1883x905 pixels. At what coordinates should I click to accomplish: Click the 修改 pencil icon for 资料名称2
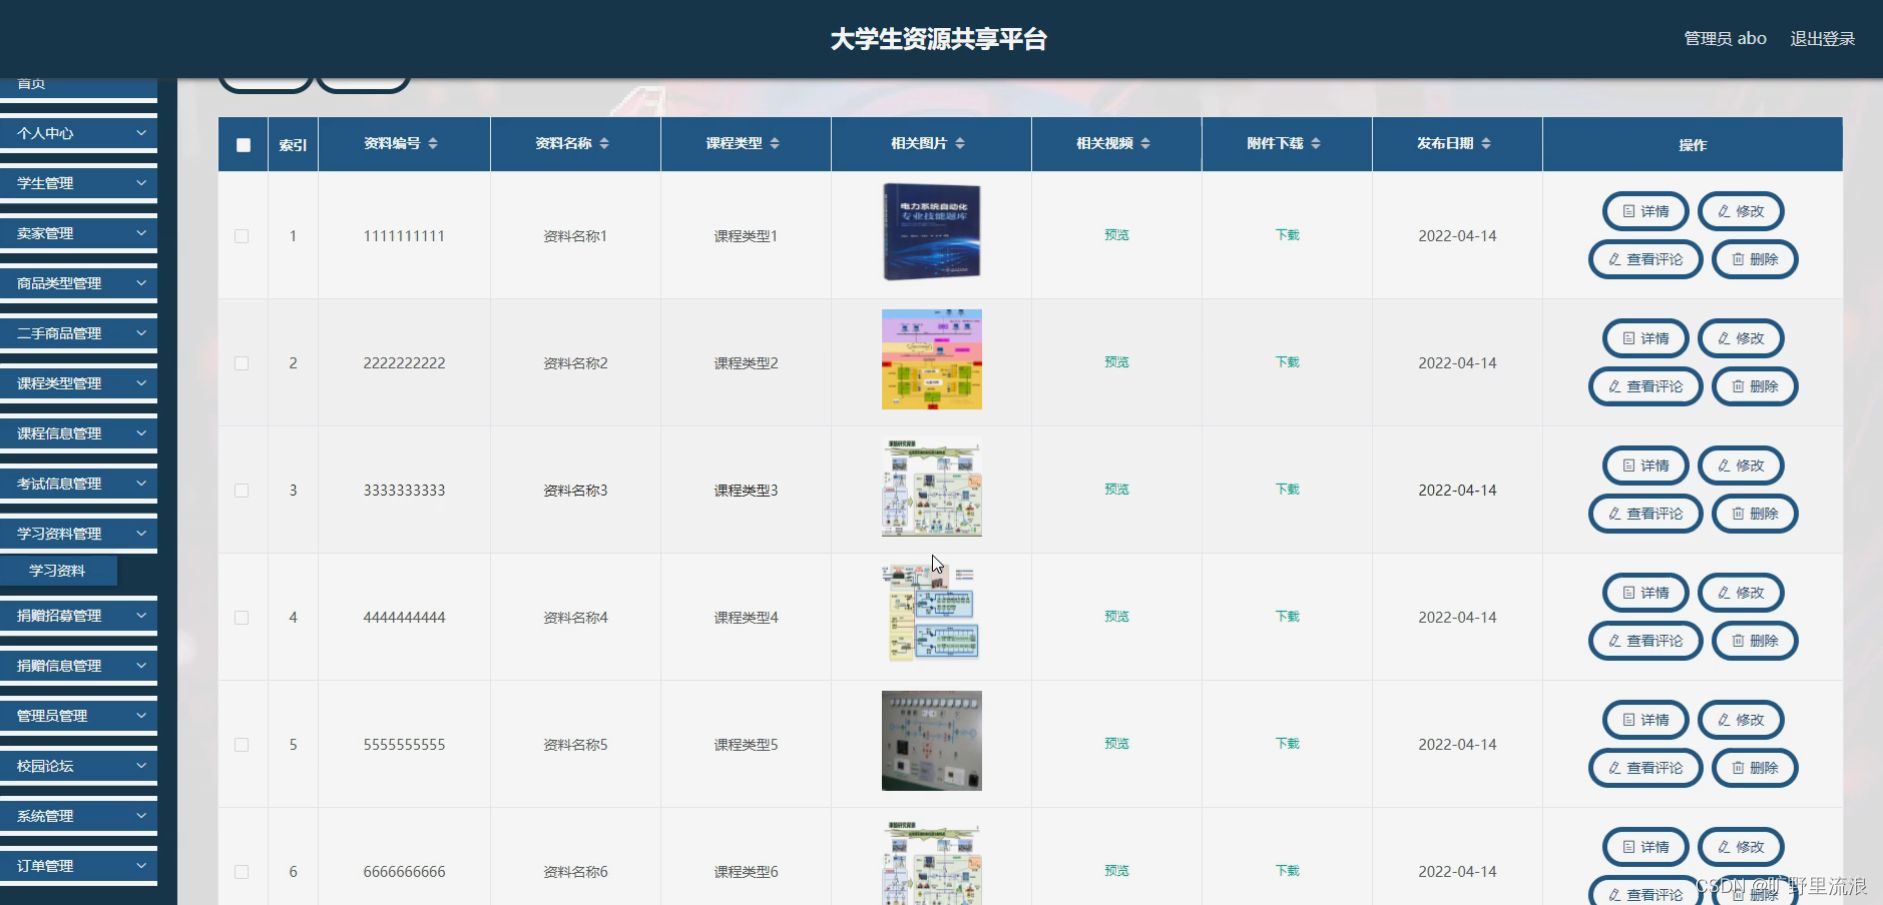1722,338
